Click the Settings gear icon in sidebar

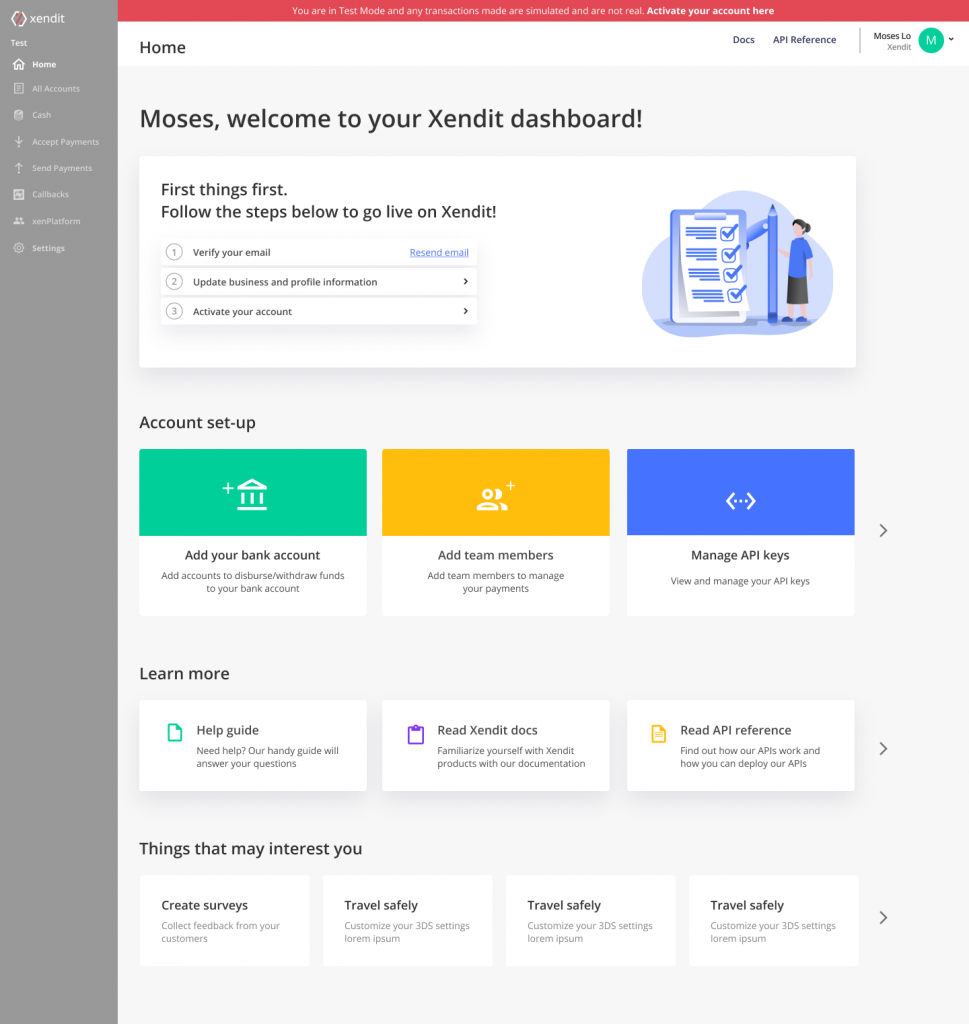tap(19, 248)
